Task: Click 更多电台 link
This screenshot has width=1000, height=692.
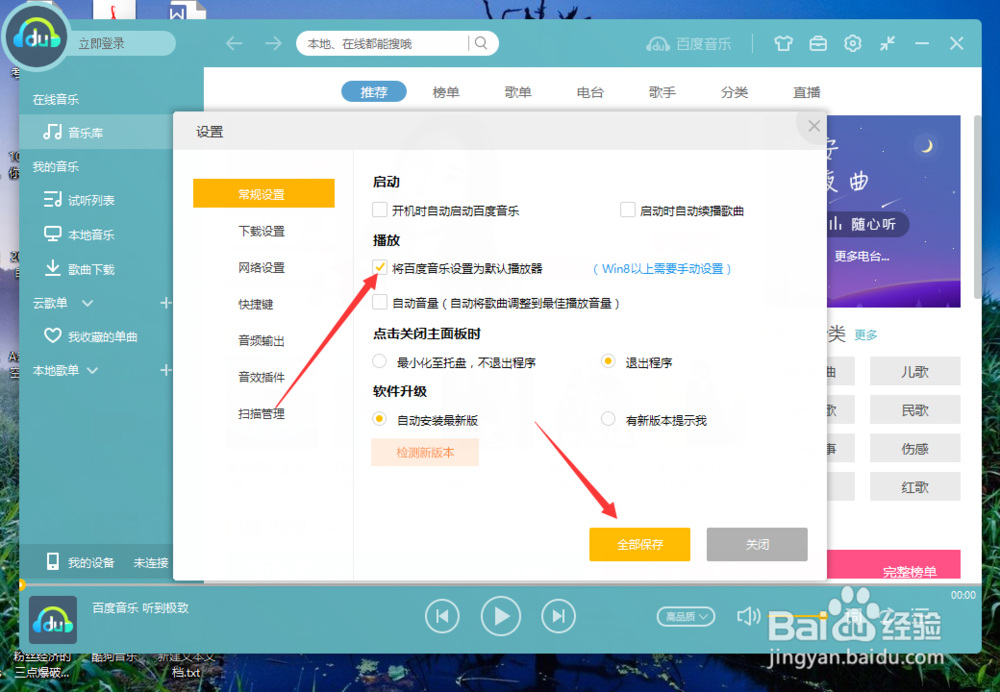Action: pyautogui.click(x=862, y=256)
